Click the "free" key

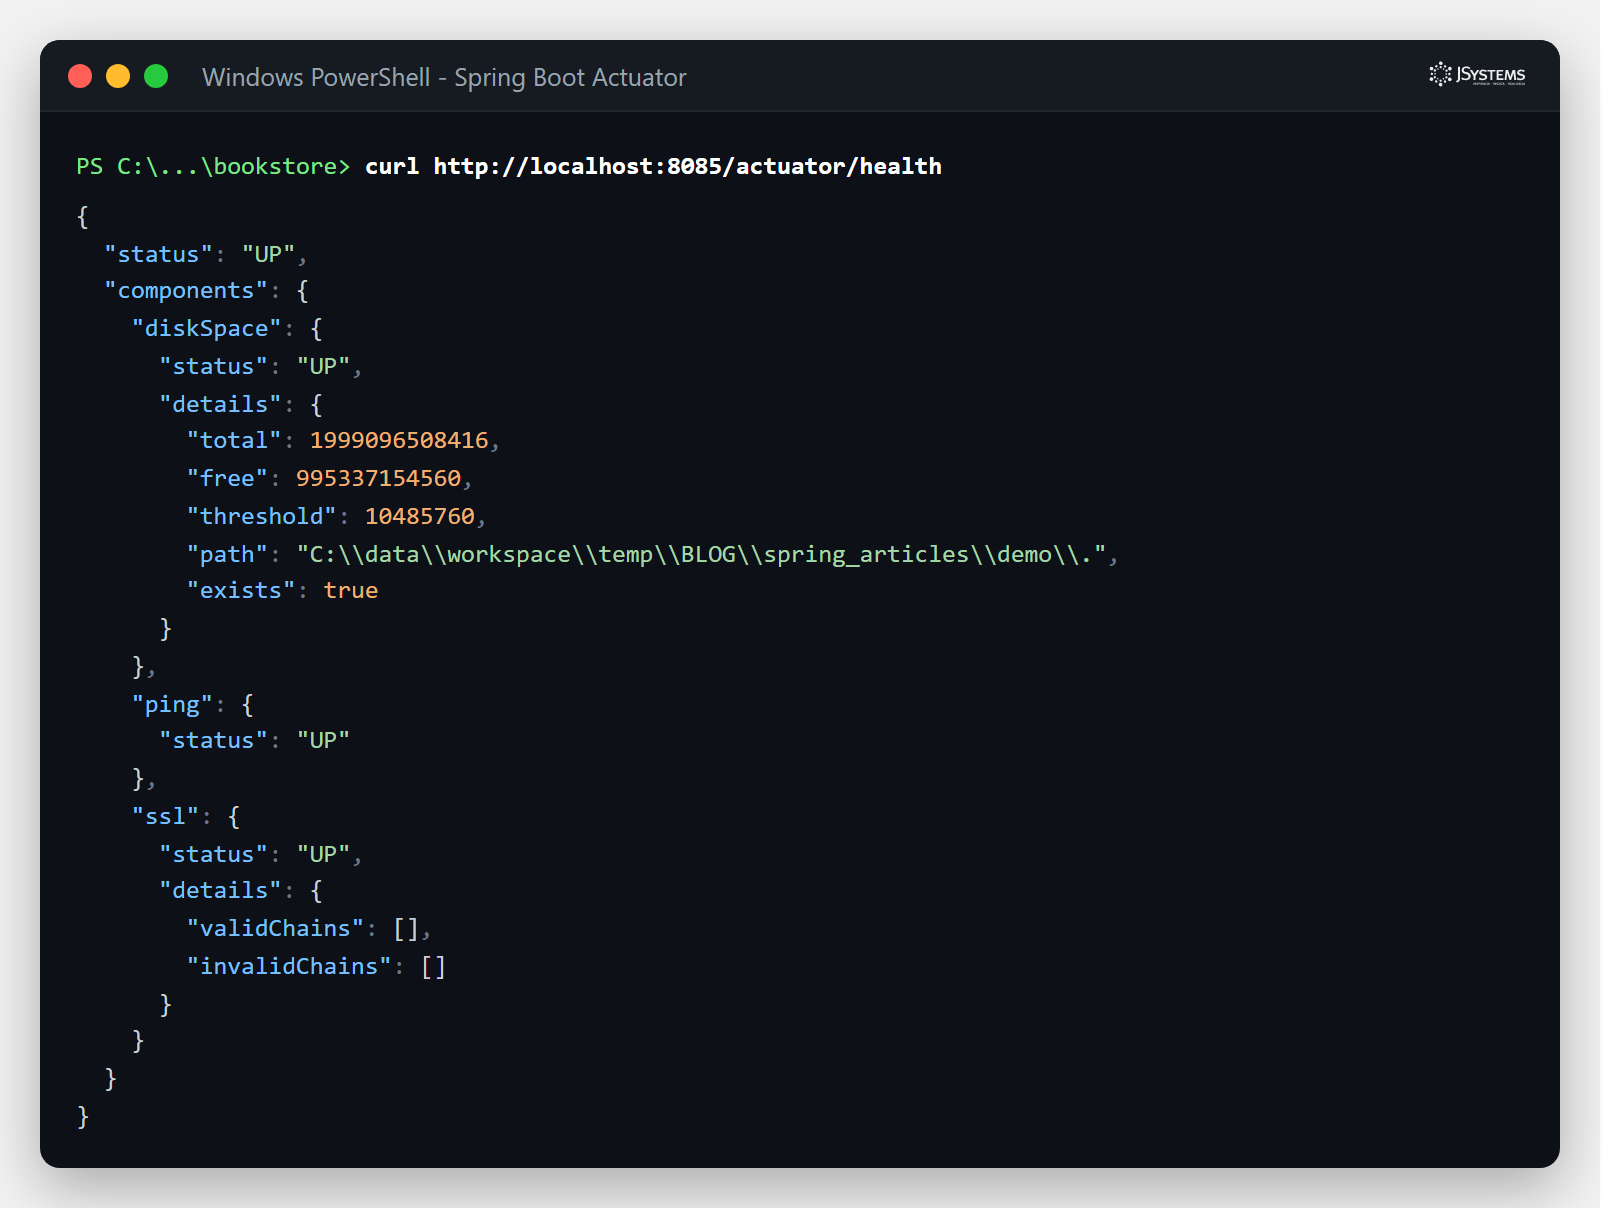point(227,478)
